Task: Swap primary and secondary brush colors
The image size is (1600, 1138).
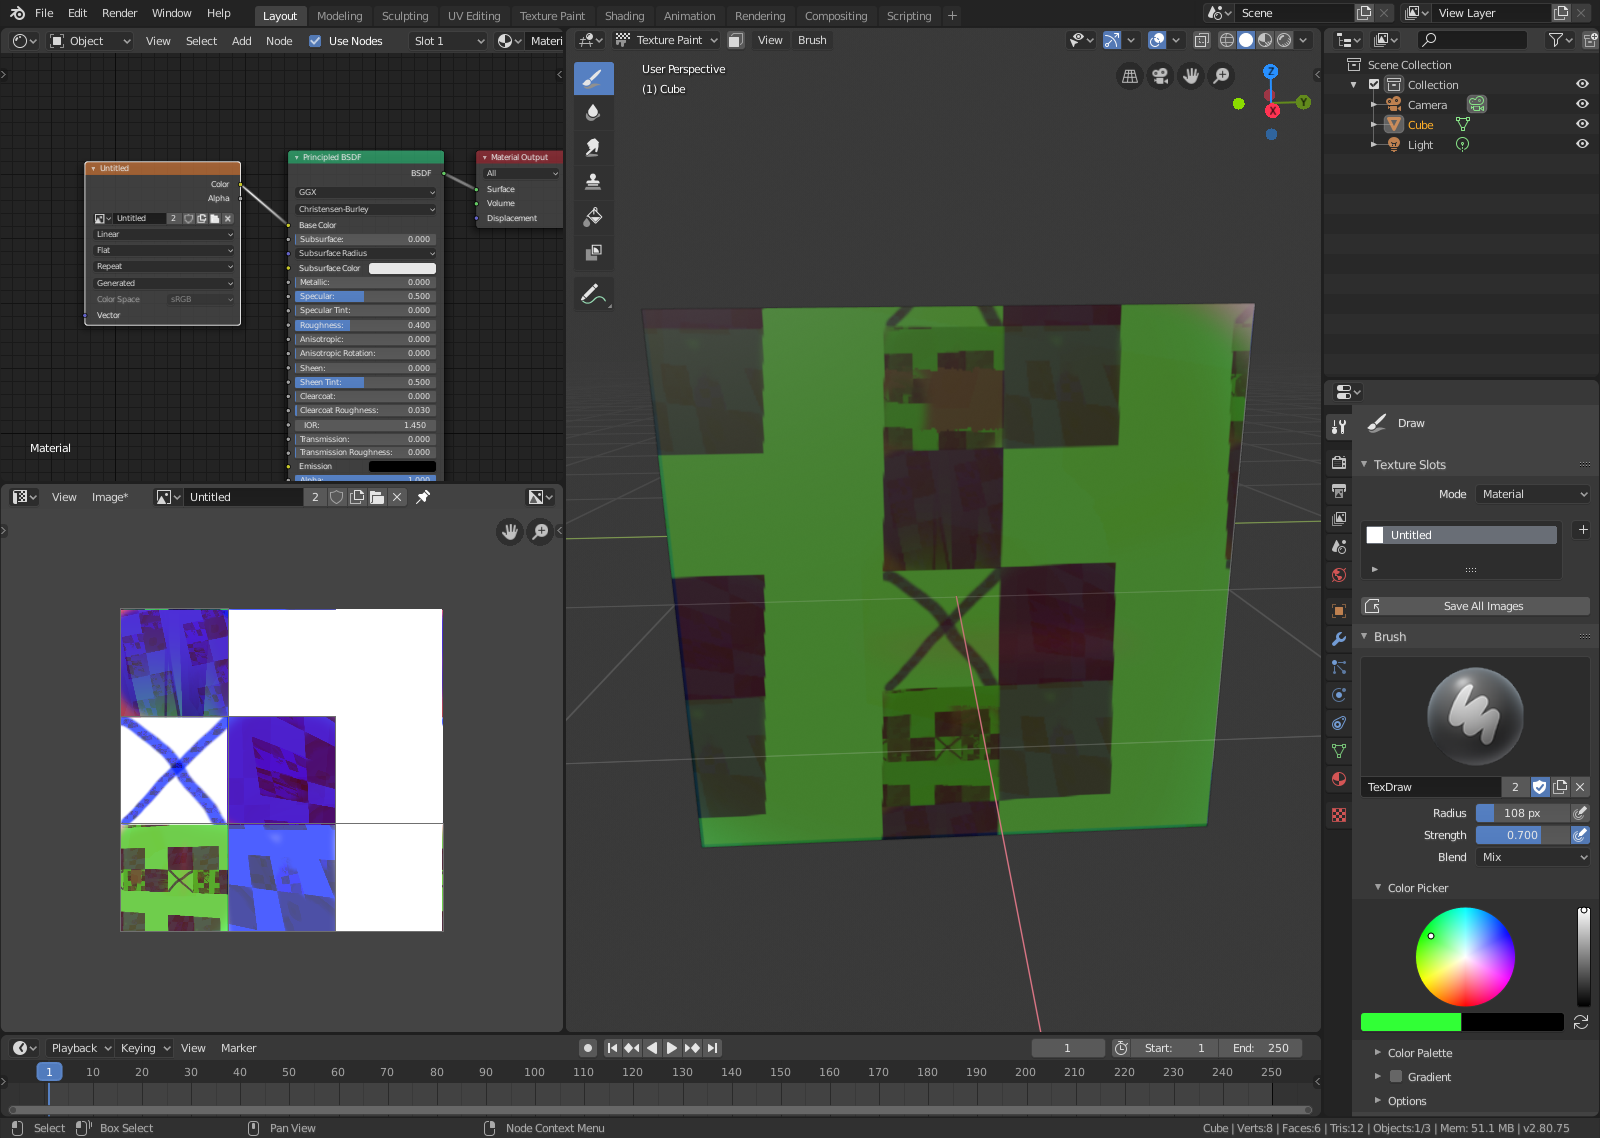Action: (x=1581, y=1022)
